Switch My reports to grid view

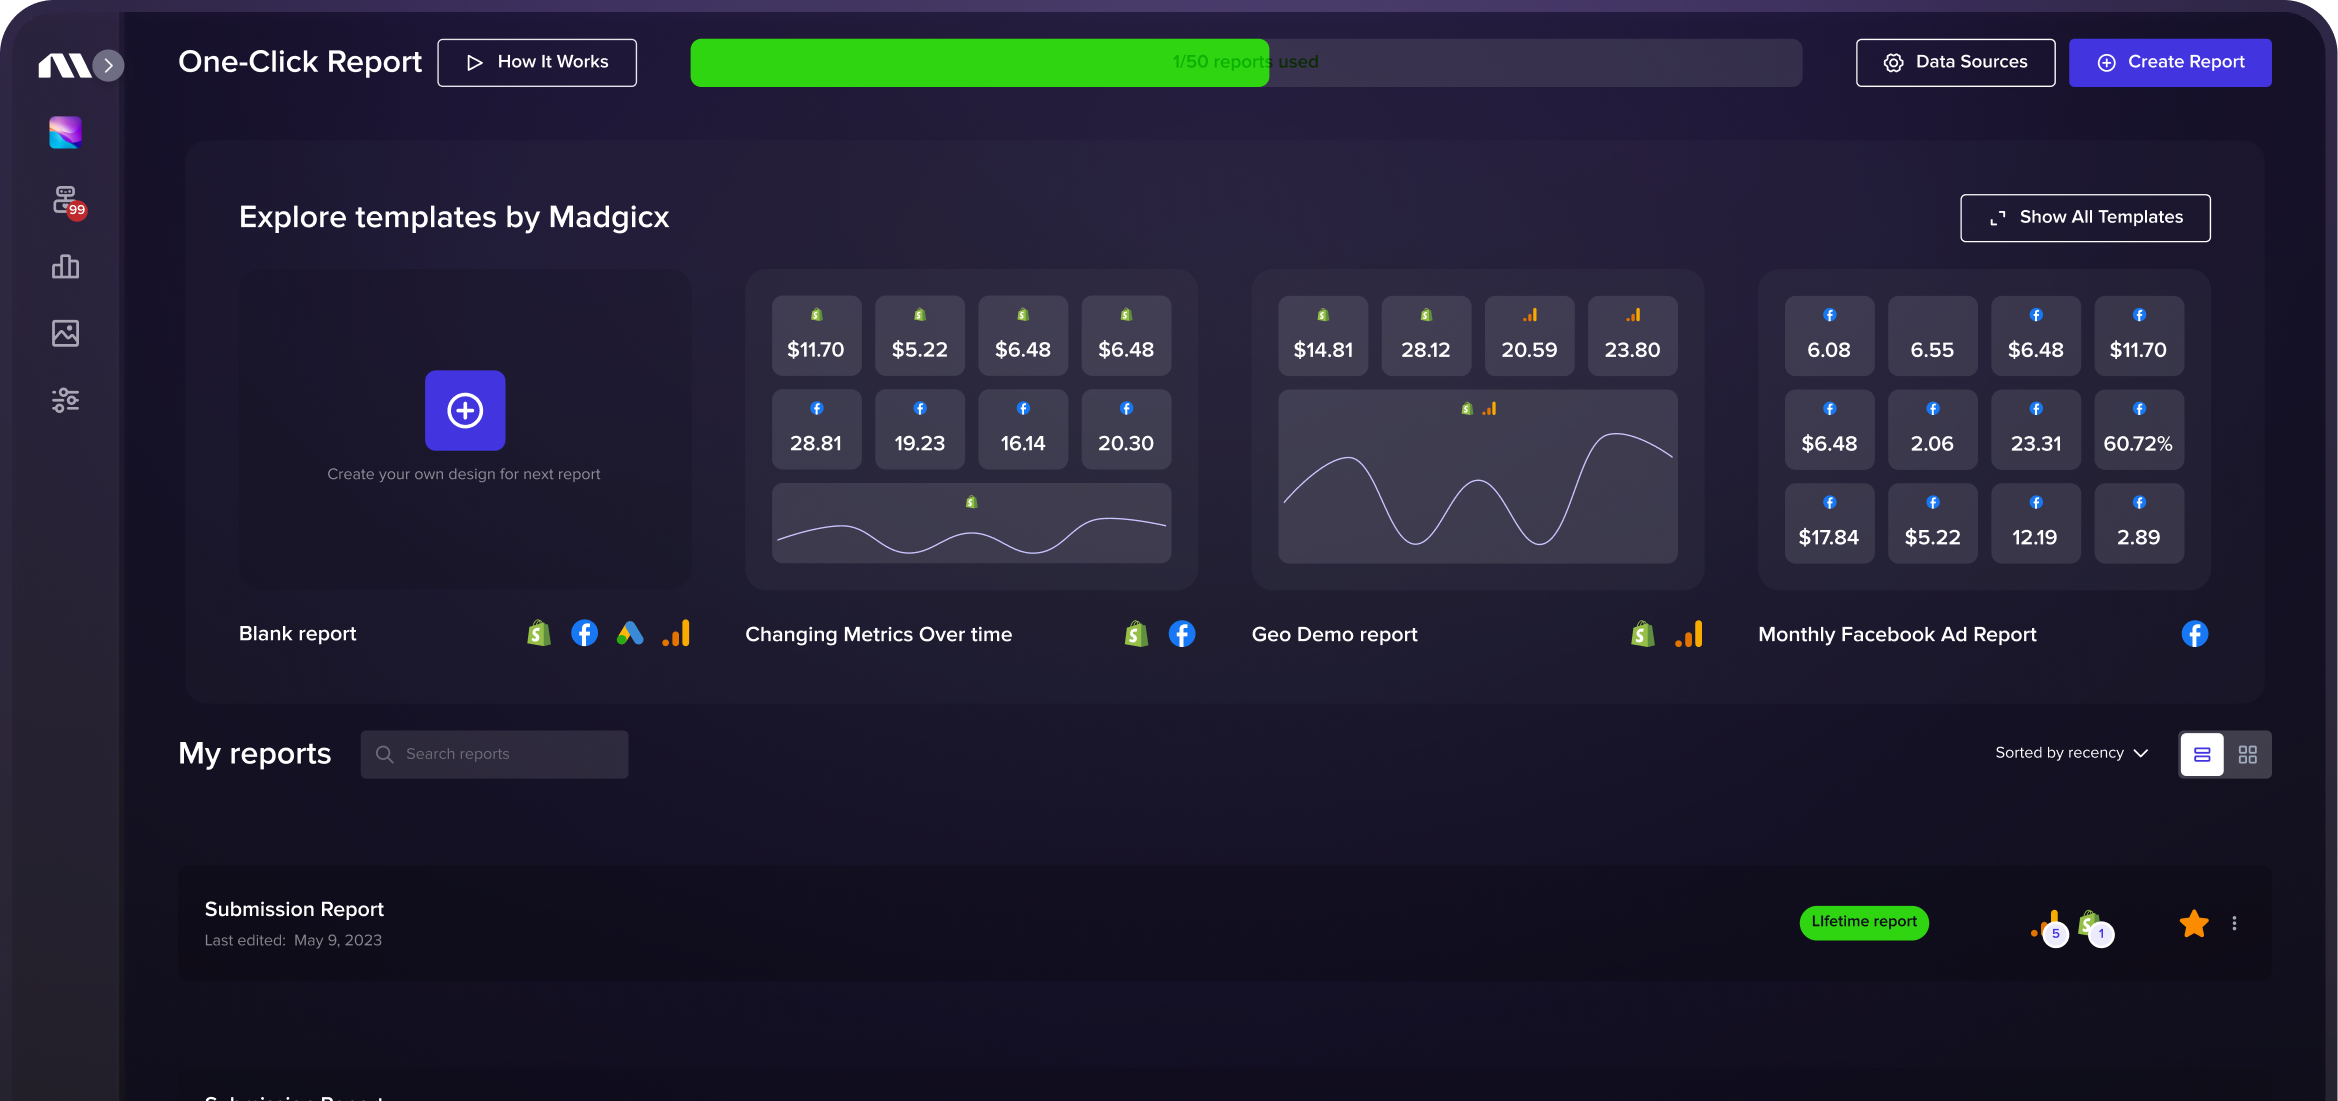point(2248,754)
